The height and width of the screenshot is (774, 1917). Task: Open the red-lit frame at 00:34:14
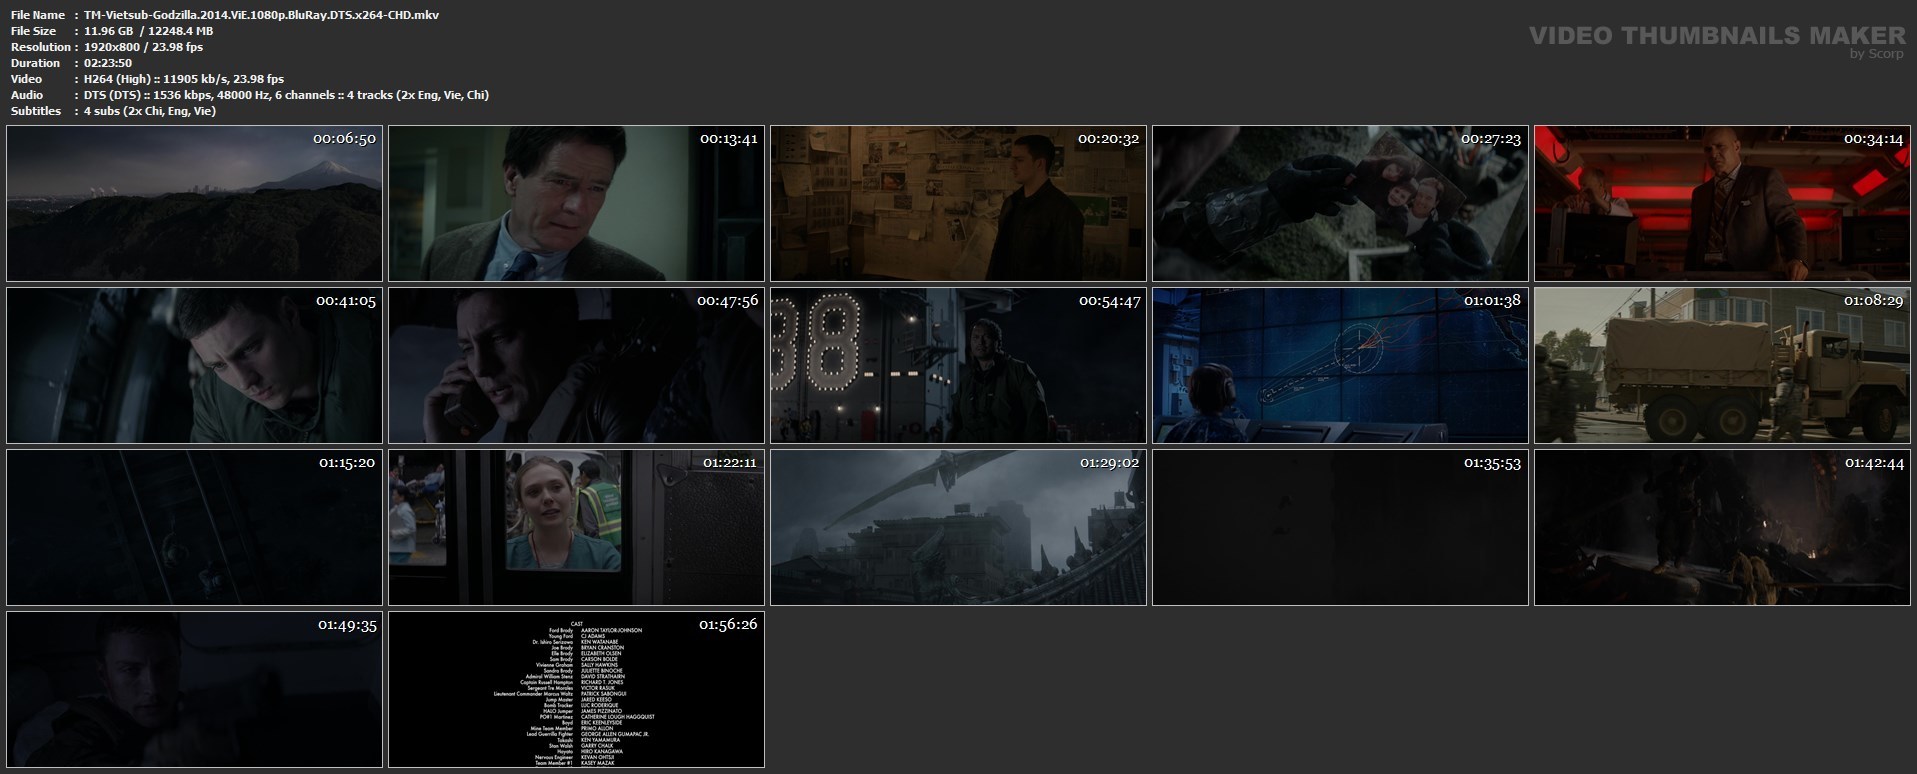pos(1722,203)
